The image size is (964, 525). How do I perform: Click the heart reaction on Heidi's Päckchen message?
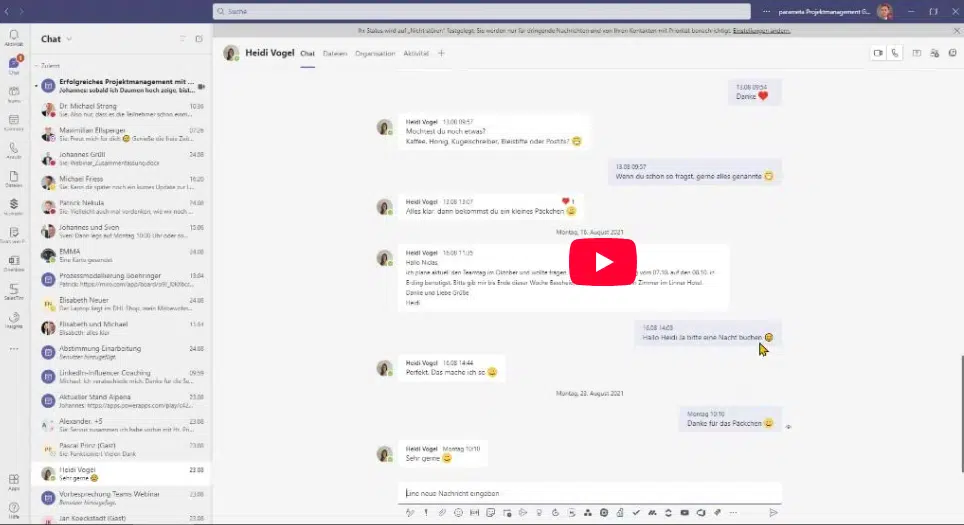(x=566, y=201)
